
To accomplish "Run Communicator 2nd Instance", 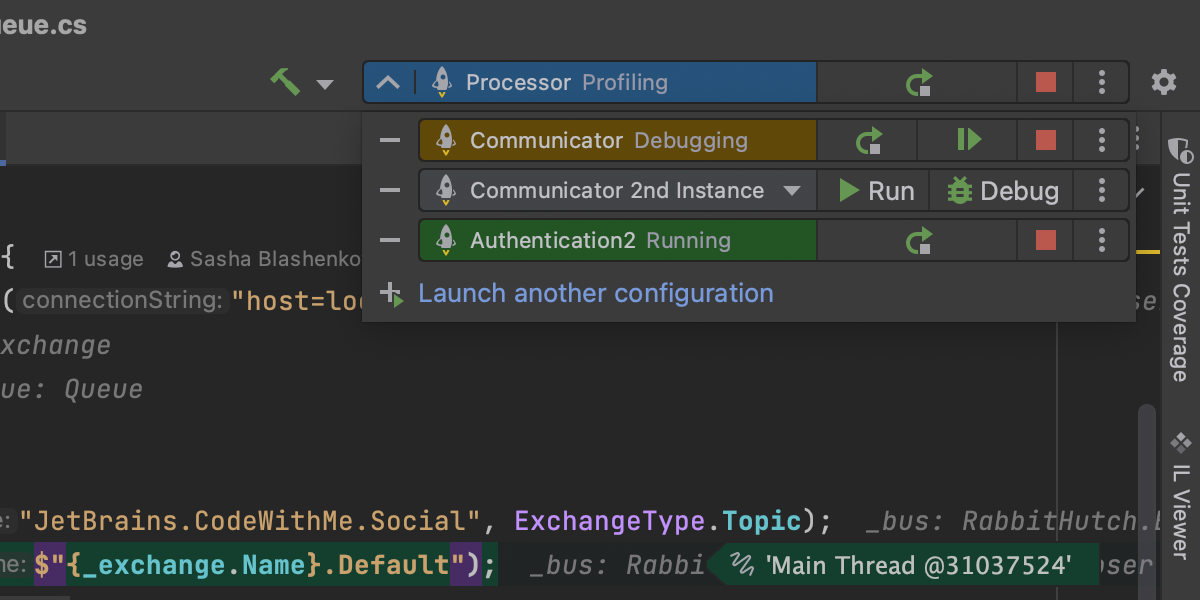I will coord(876,190).
